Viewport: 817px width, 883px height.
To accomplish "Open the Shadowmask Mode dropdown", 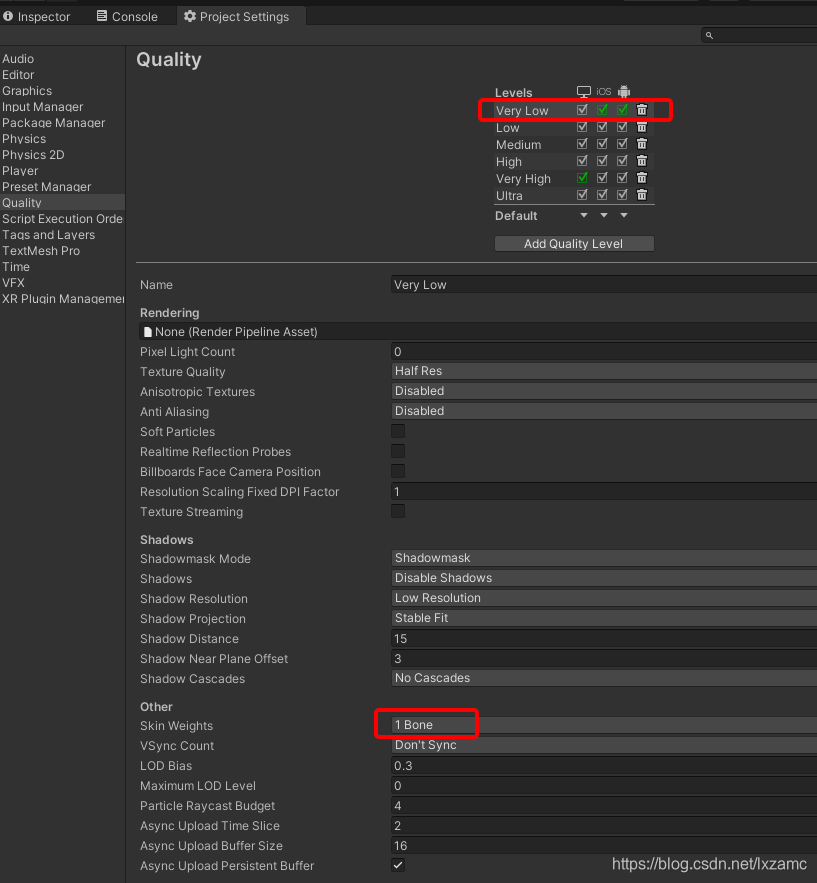I will point(600,558).
